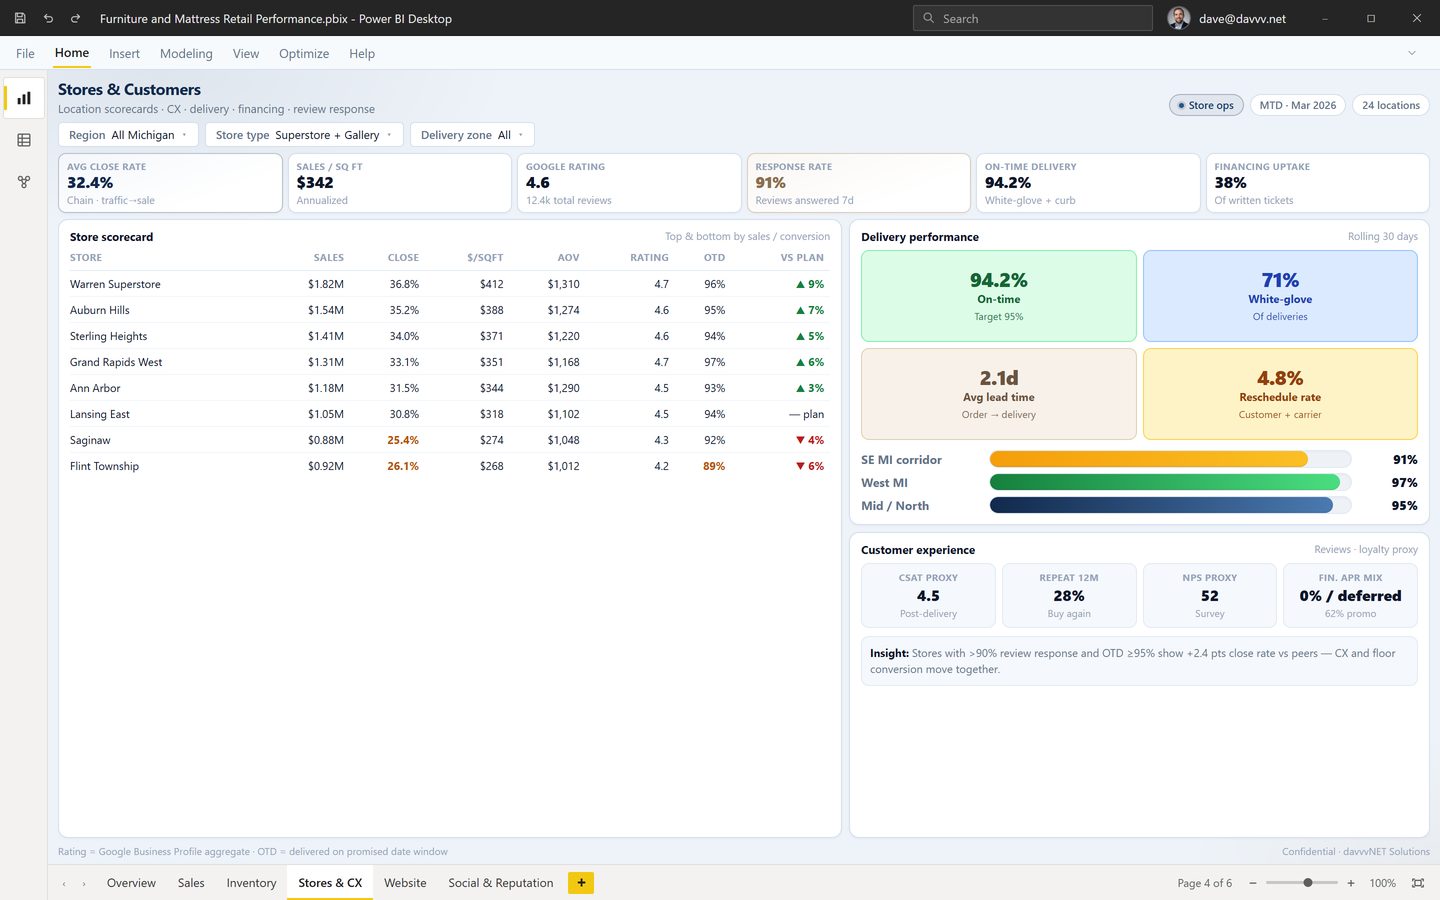Select the Optimize ribbon tab
Viewport: 1440px width, 900px height.
click(304, 54)
